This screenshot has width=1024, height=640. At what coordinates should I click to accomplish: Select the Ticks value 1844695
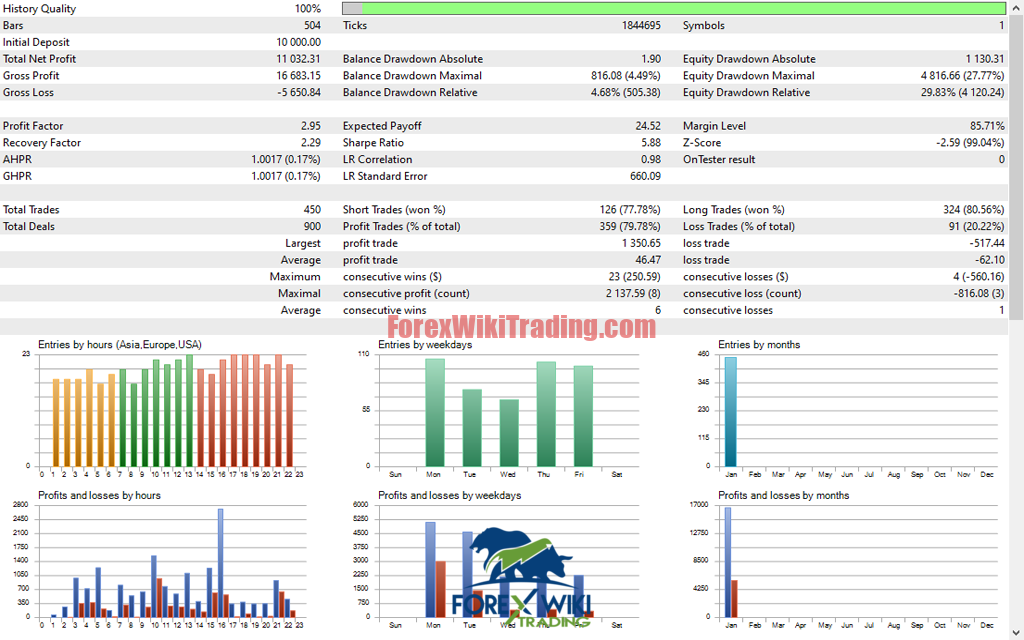point(641,25)
